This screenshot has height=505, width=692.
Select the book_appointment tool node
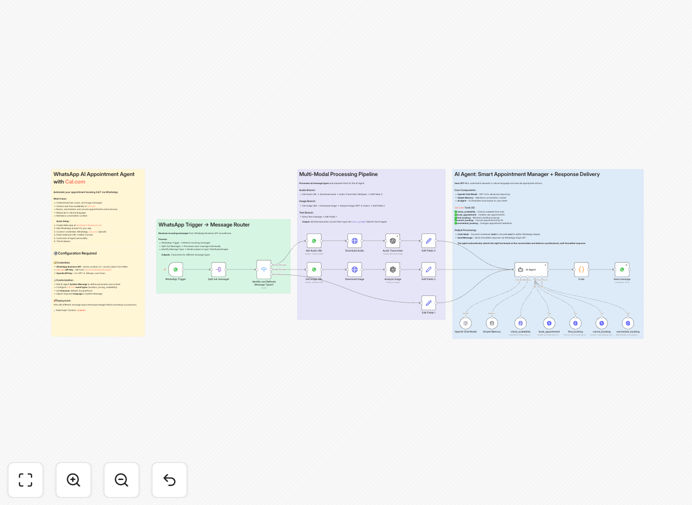[x=549, y=323]
